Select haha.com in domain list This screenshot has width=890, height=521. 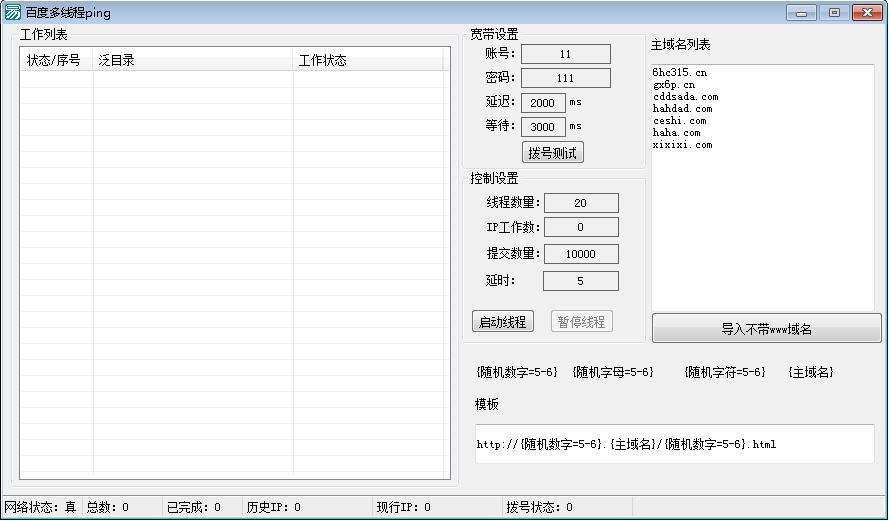coord(677,132)
